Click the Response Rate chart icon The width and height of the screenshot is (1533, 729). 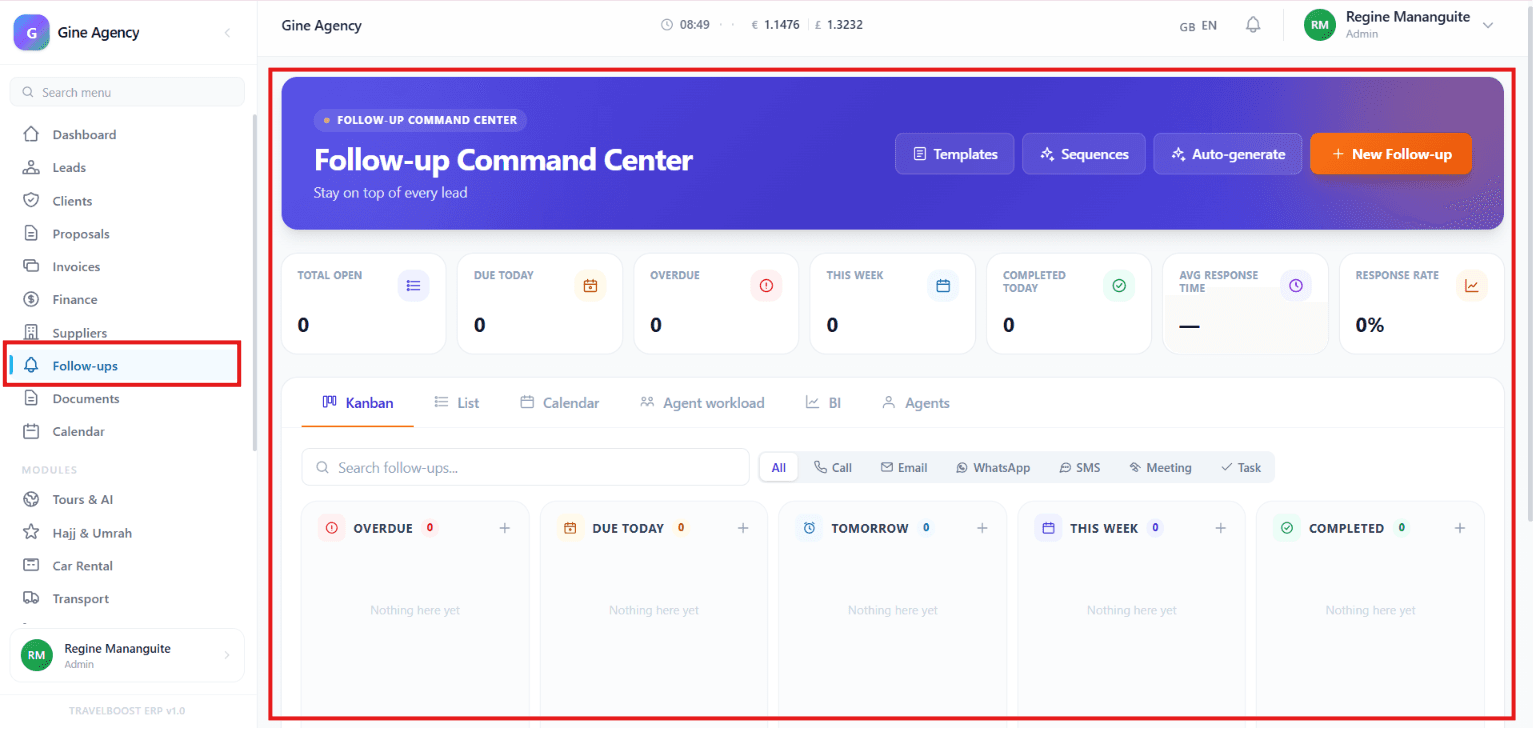1472,286
